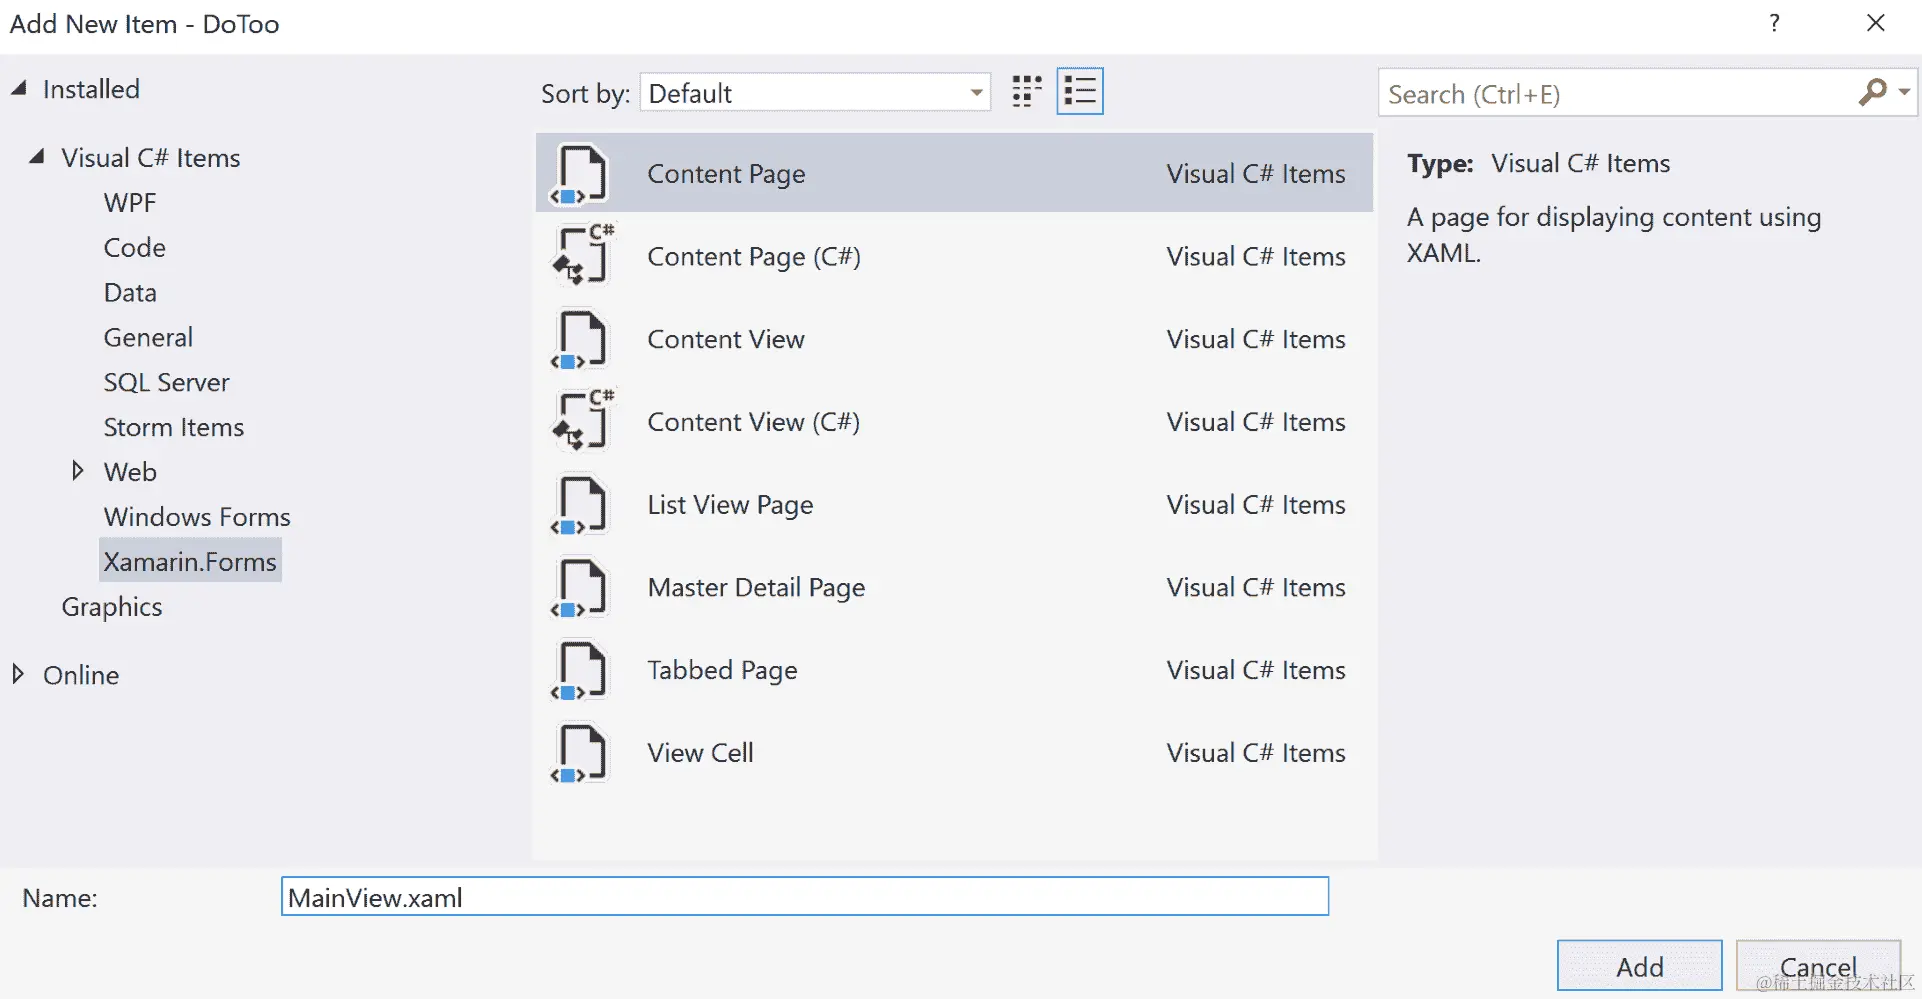Select the SQL Server category
This screenshot has width=1922, height=999.
click(166, 383)
